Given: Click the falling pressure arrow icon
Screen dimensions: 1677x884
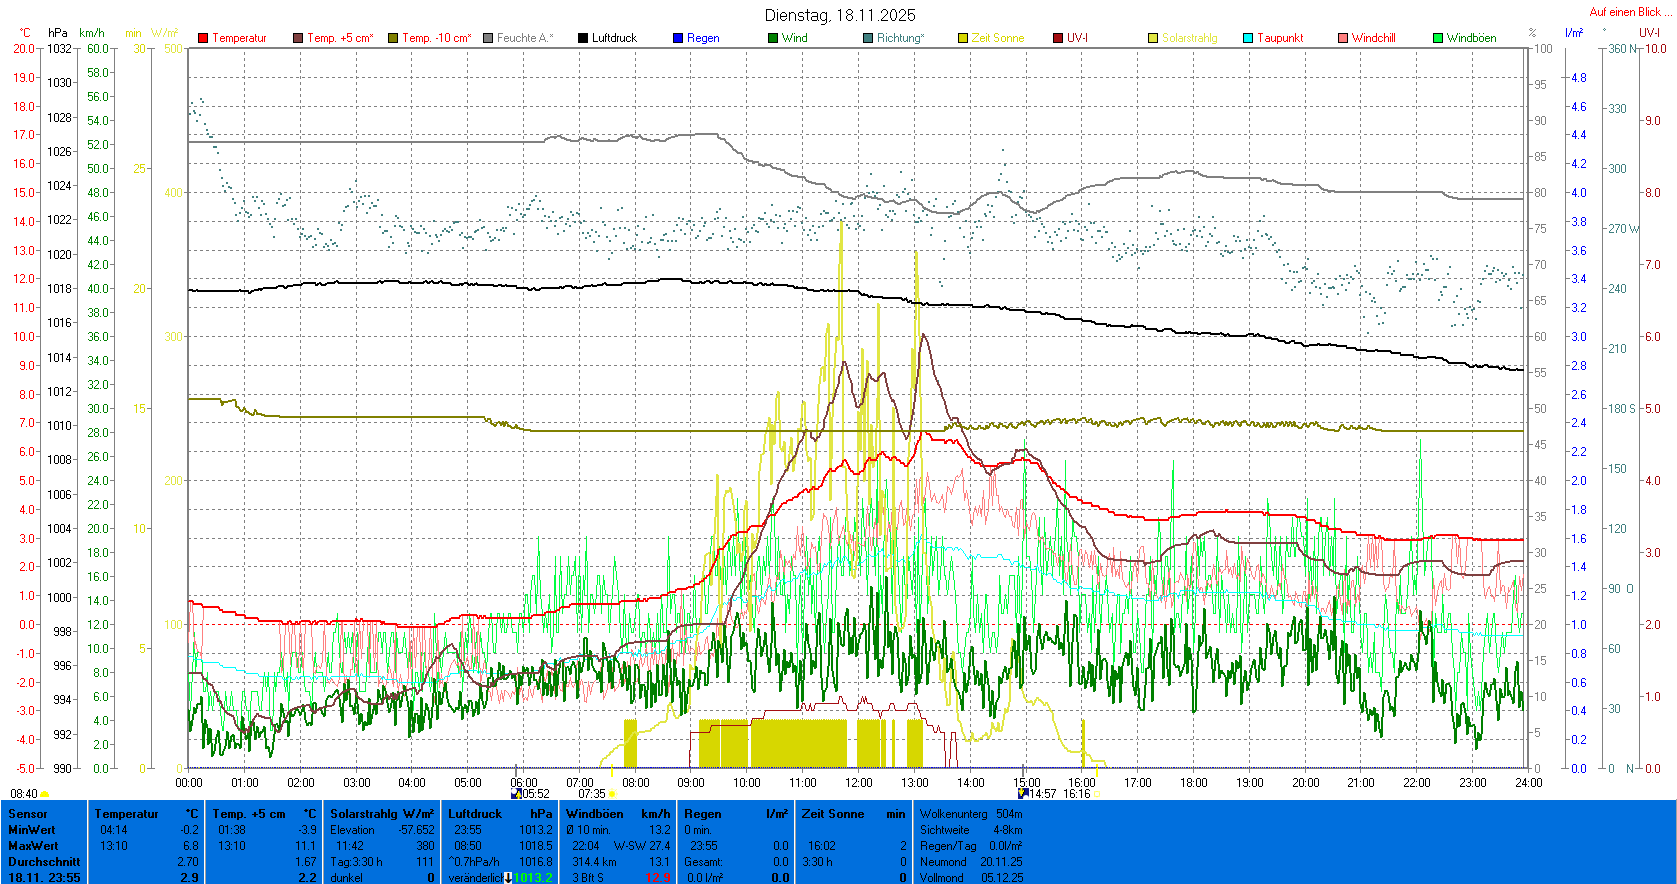Looking at the screenshot, I should pos(508,878).
